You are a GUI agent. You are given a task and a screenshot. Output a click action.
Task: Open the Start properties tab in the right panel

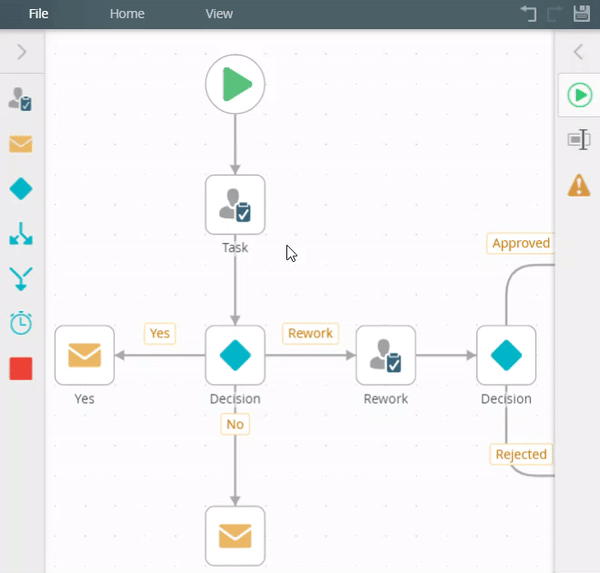pos(579,95)
